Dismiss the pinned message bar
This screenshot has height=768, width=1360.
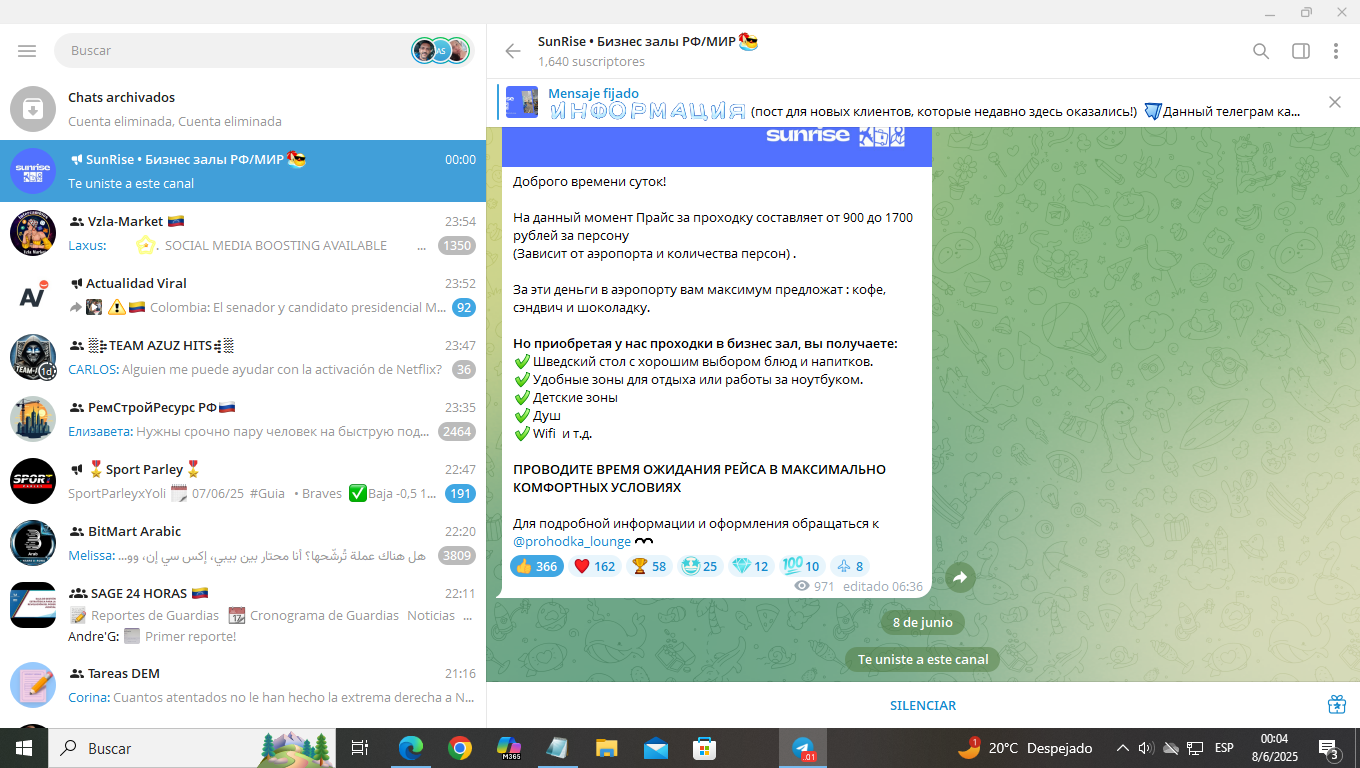tap(1335, 102)
